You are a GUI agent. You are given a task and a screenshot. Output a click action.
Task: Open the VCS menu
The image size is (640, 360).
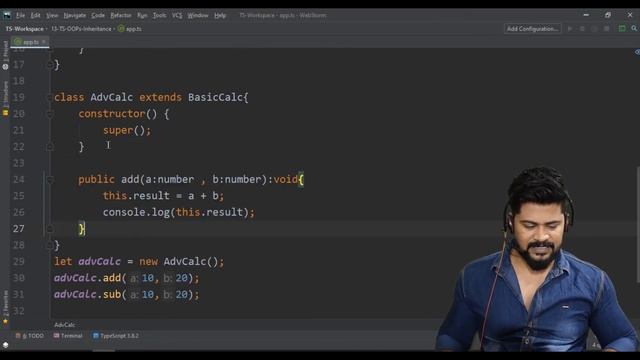point(177,16)
